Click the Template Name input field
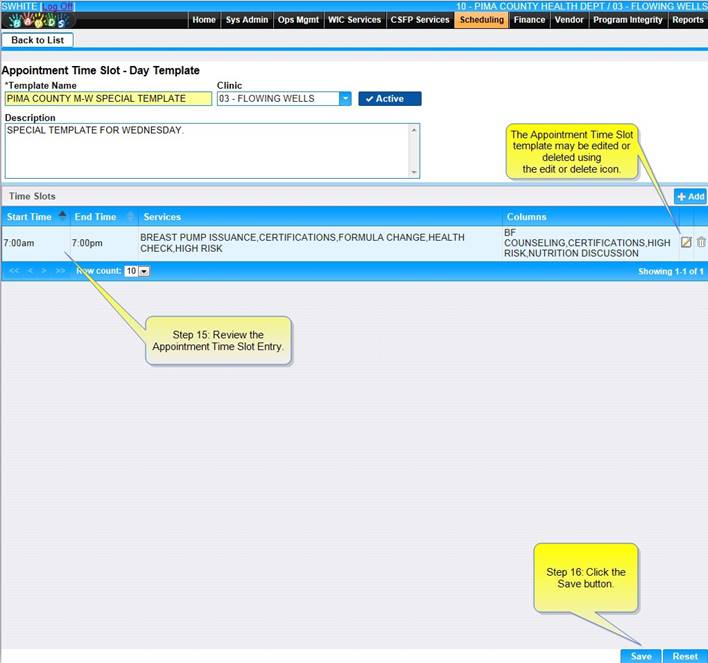 pos(107,99)
